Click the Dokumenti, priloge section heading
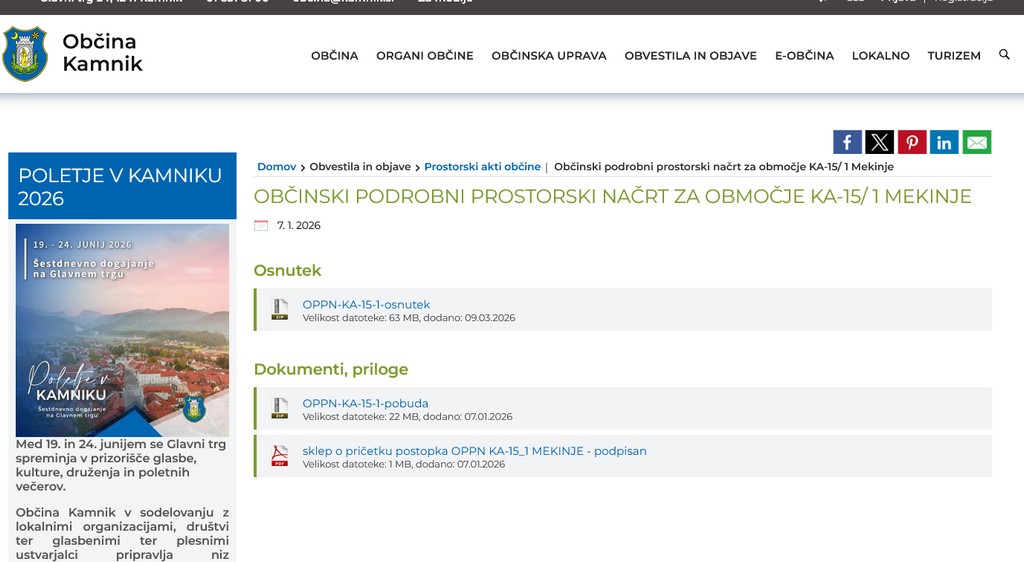This screenshot has width=1024, height=562. (x=331, y=369)
